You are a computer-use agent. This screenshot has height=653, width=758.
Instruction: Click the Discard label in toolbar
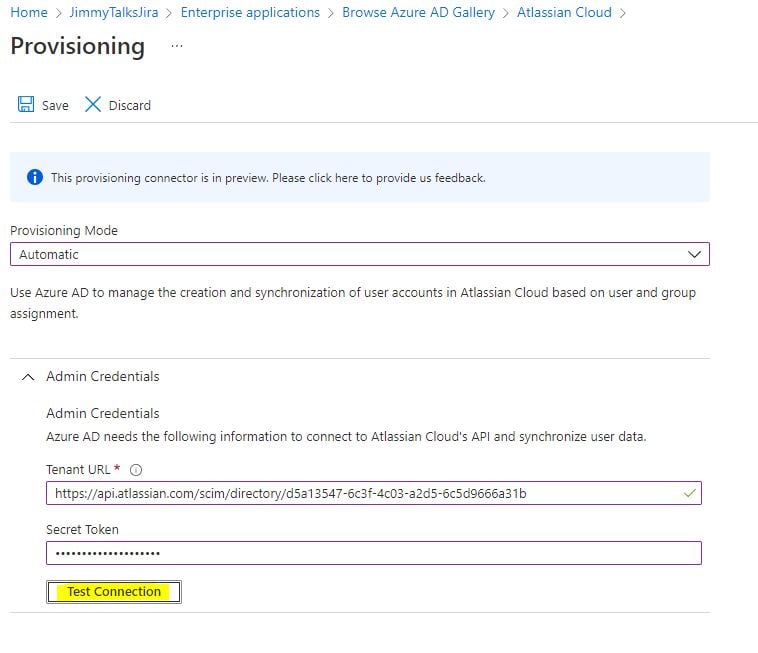coord(130,105)
